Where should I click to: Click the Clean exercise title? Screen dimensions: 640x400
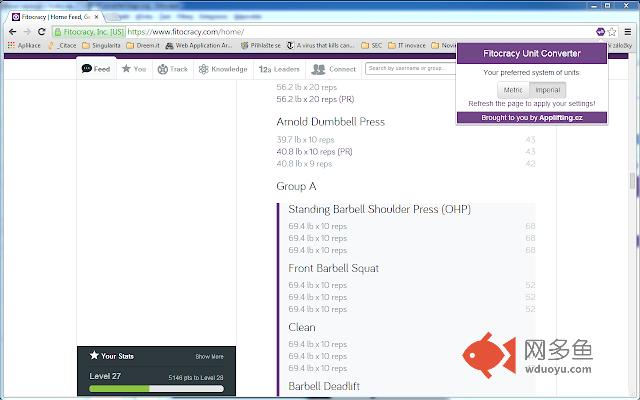pos(302,327)
